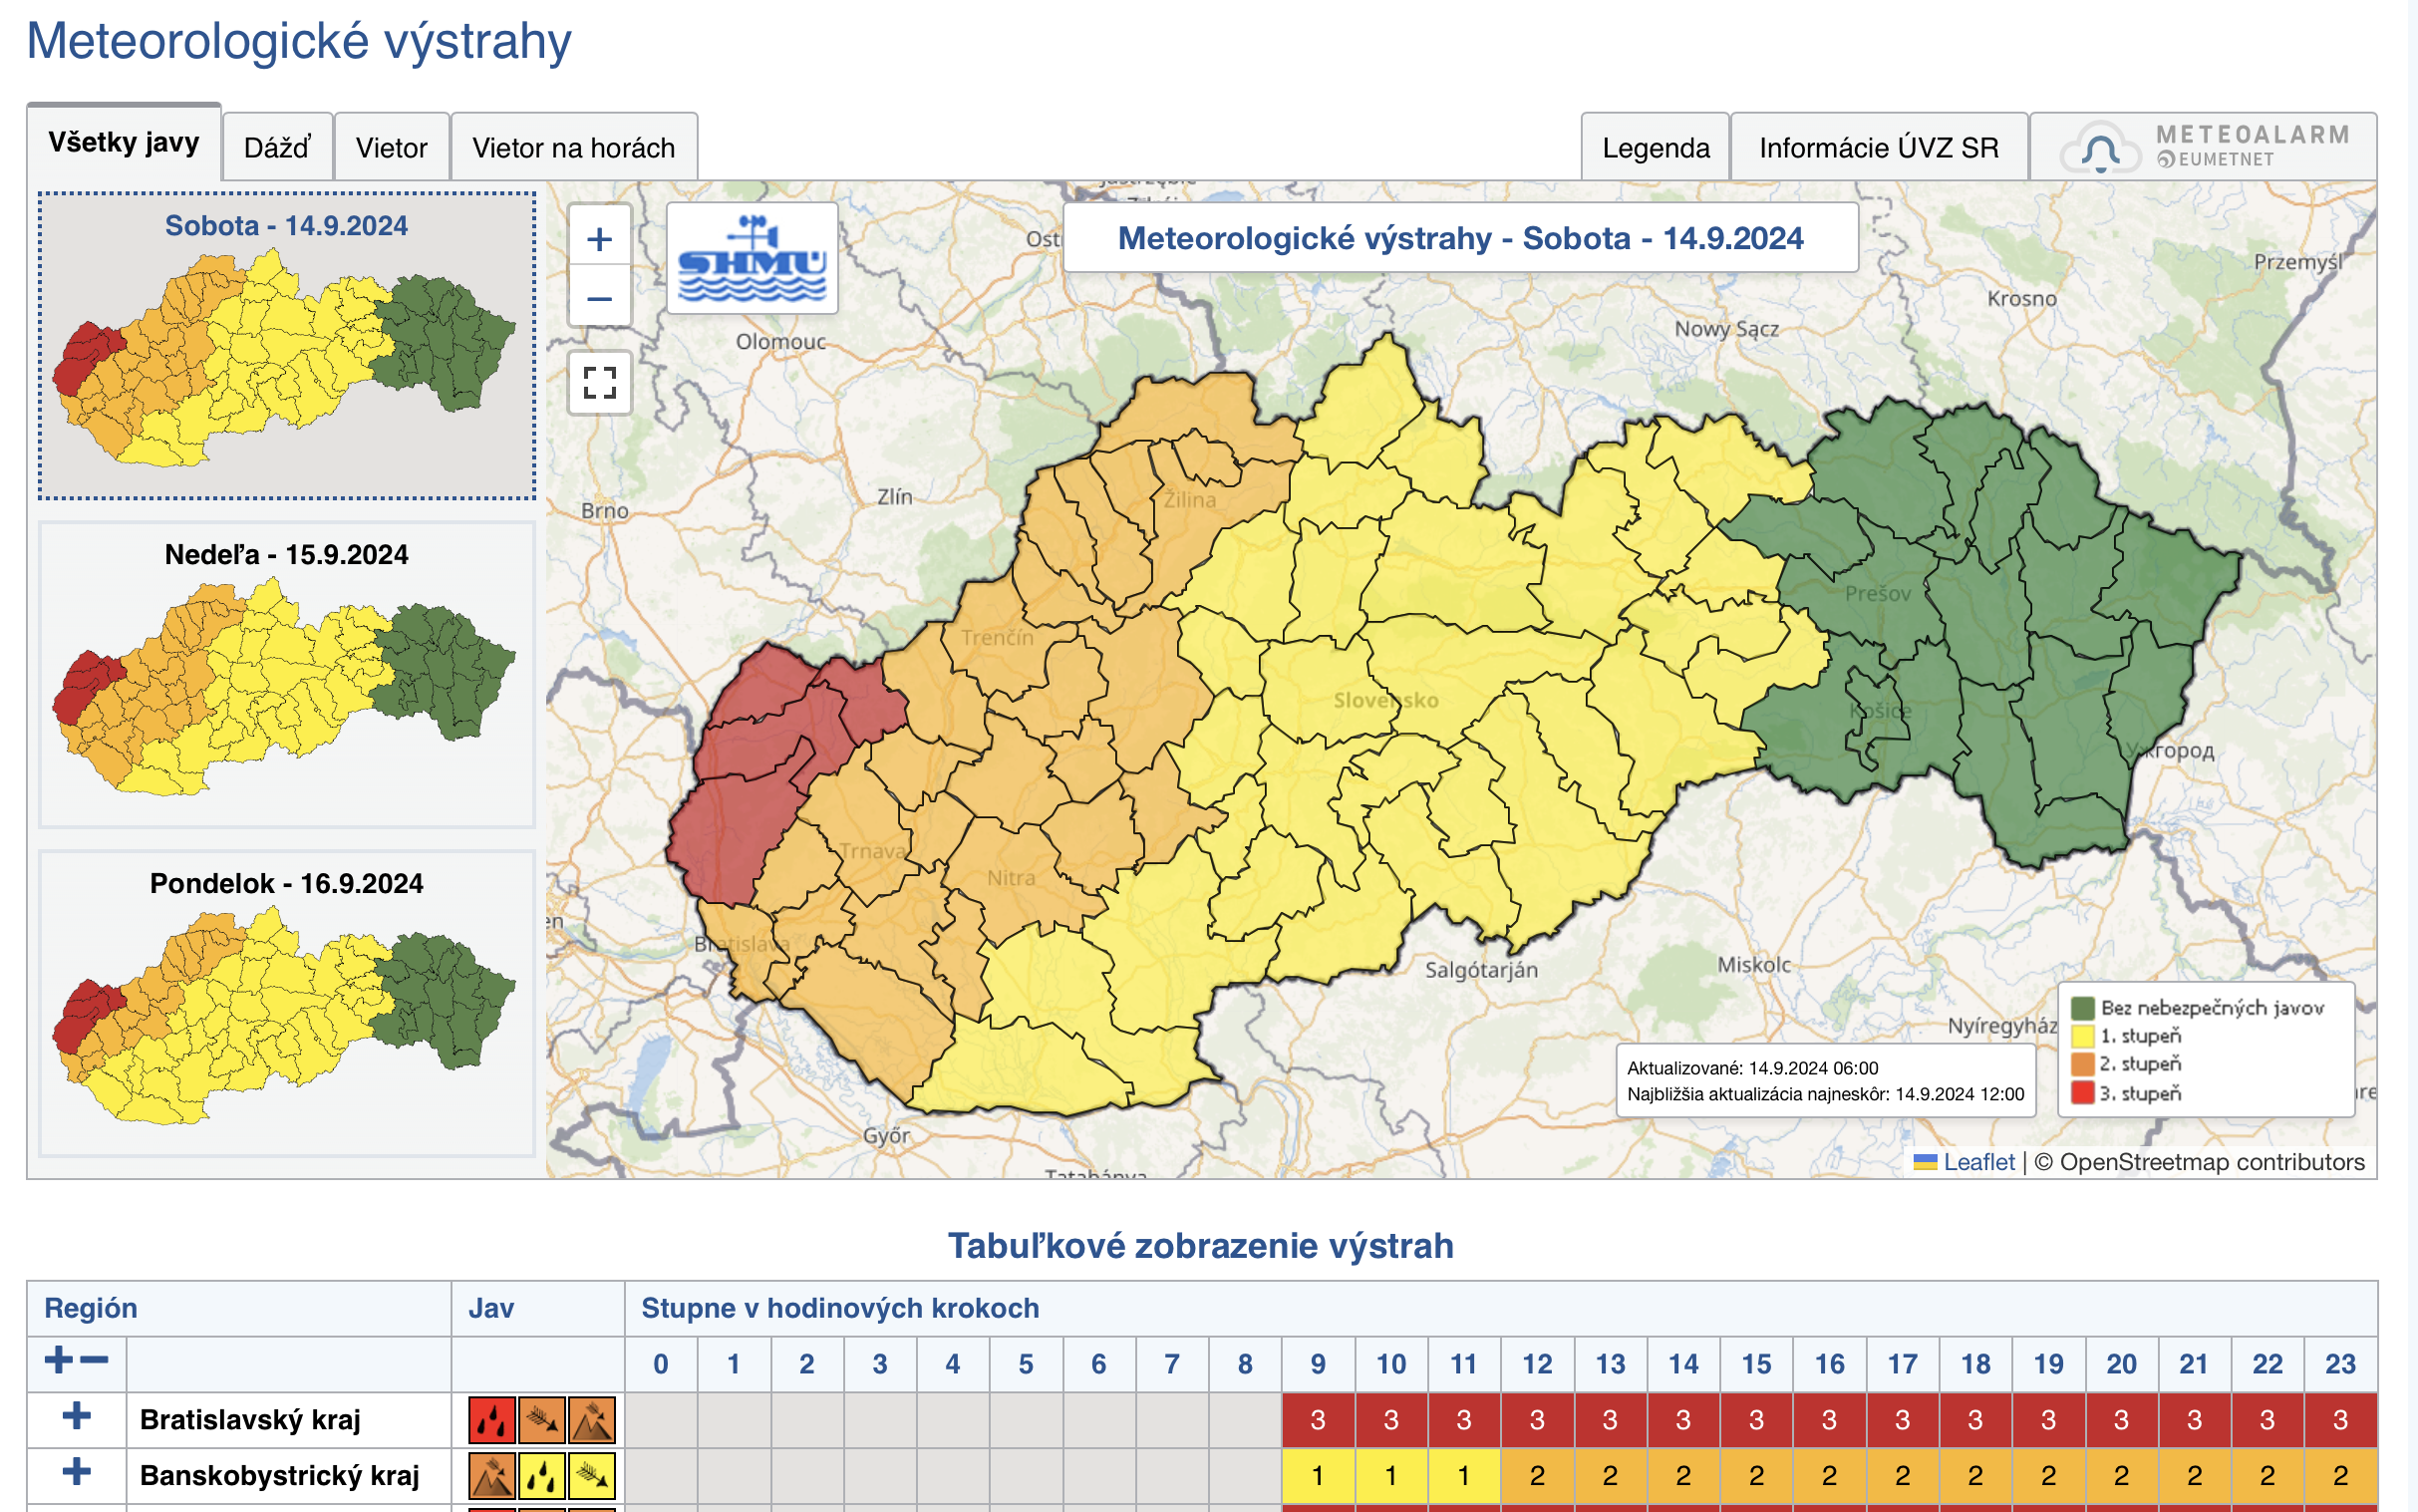Open the Meteoalarm Eumetnet logo link
The height and width of the screenshot is (1512, 2418).
point(2203,147)
